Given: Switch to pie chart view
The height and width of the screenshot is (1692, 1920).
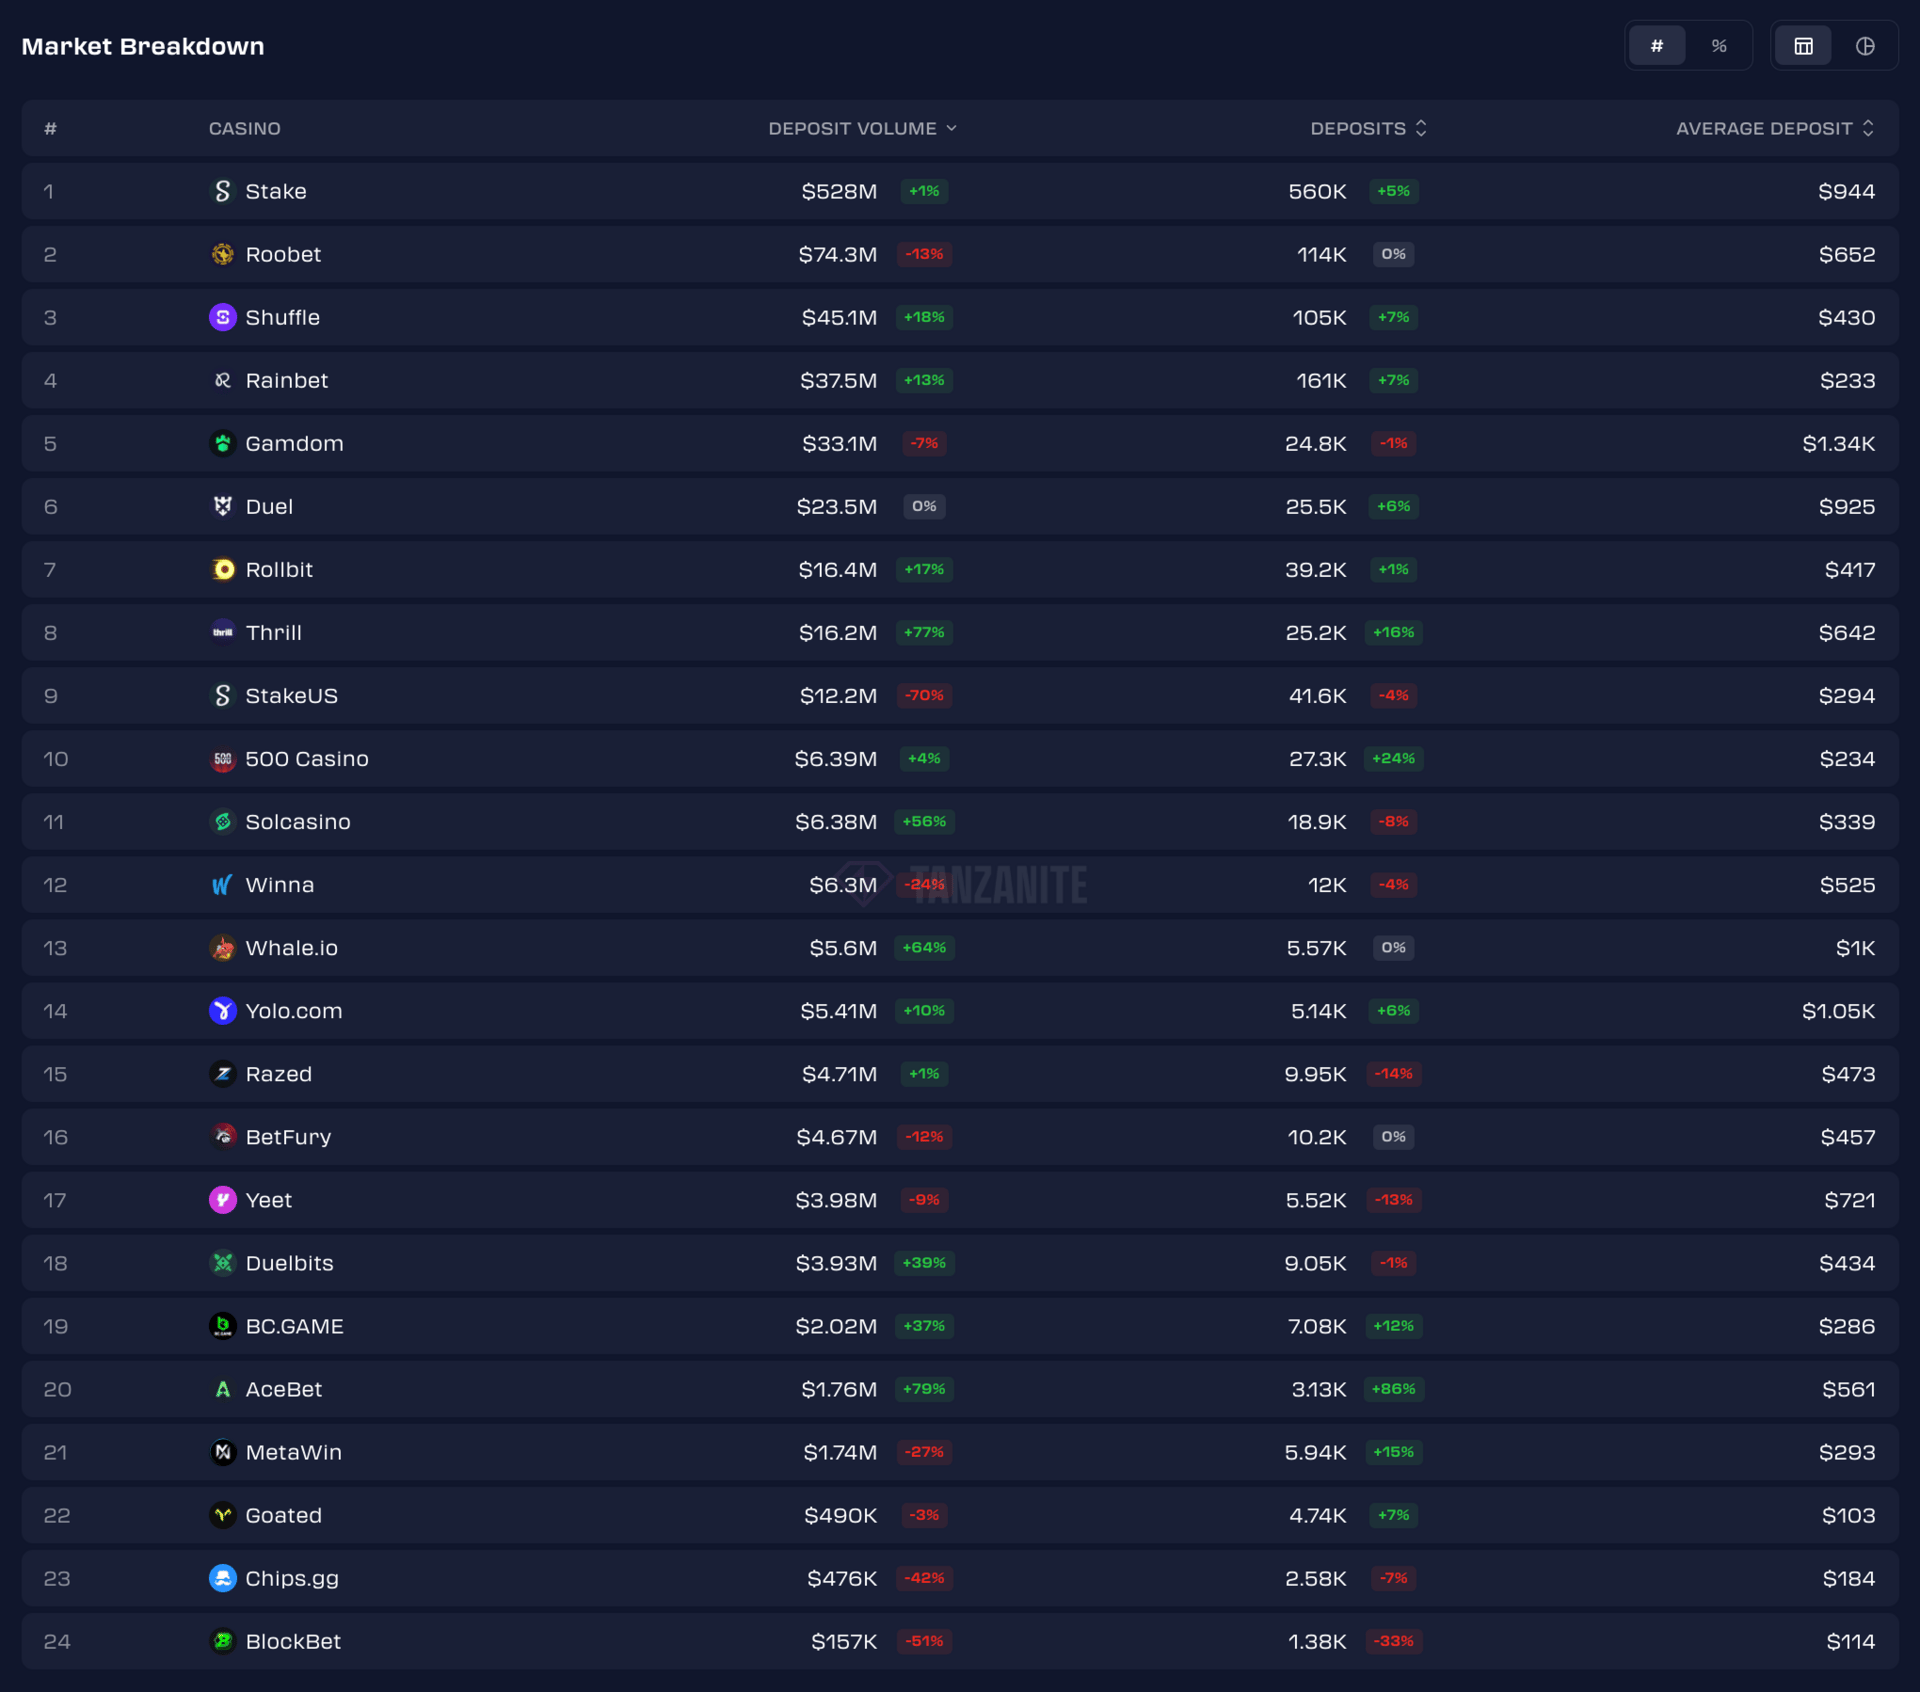Looking at the screenshot, I should [1864, 46].
